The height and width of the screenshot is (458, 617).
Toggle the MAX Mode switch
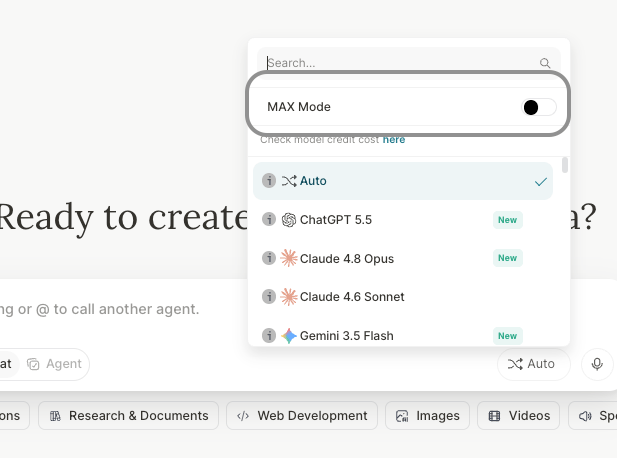[539, 107]
